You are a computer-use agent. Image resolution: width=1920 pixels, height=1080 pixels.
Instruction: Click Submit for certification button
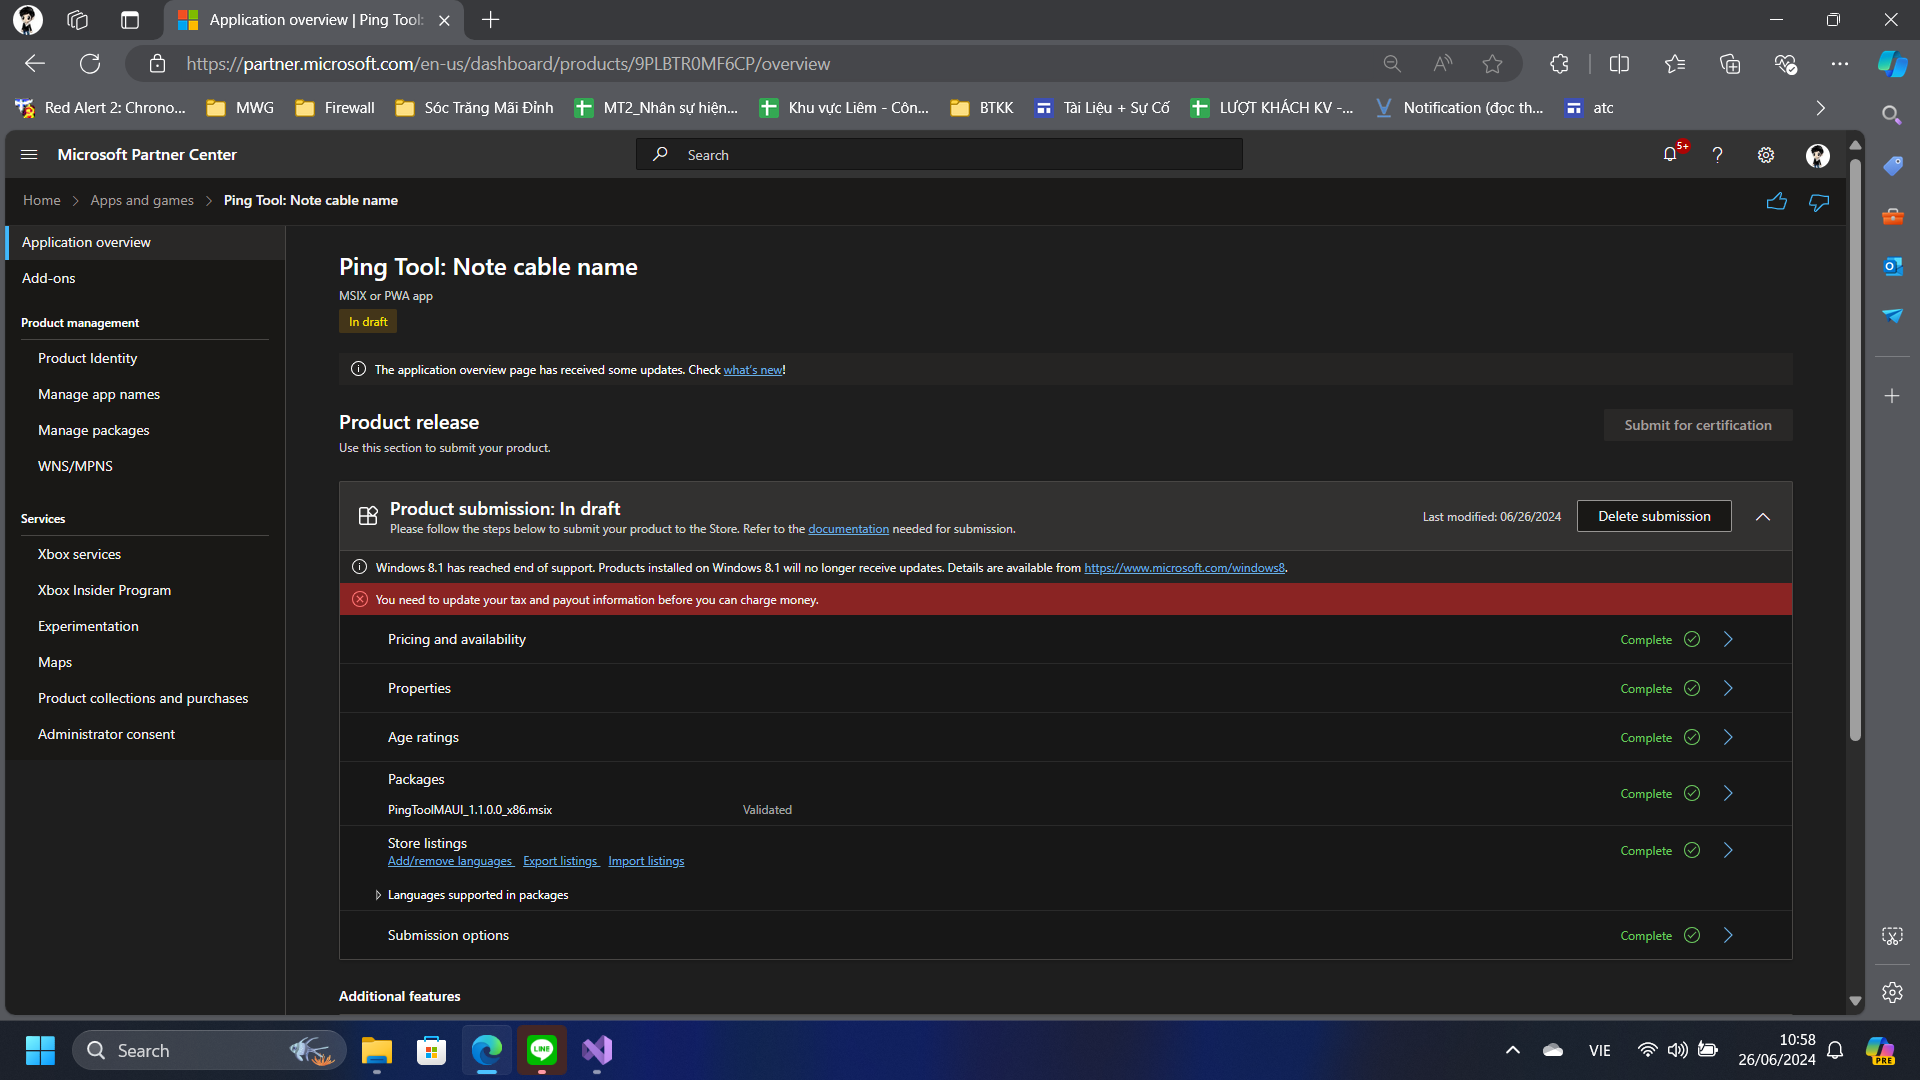coord(1698,425)
